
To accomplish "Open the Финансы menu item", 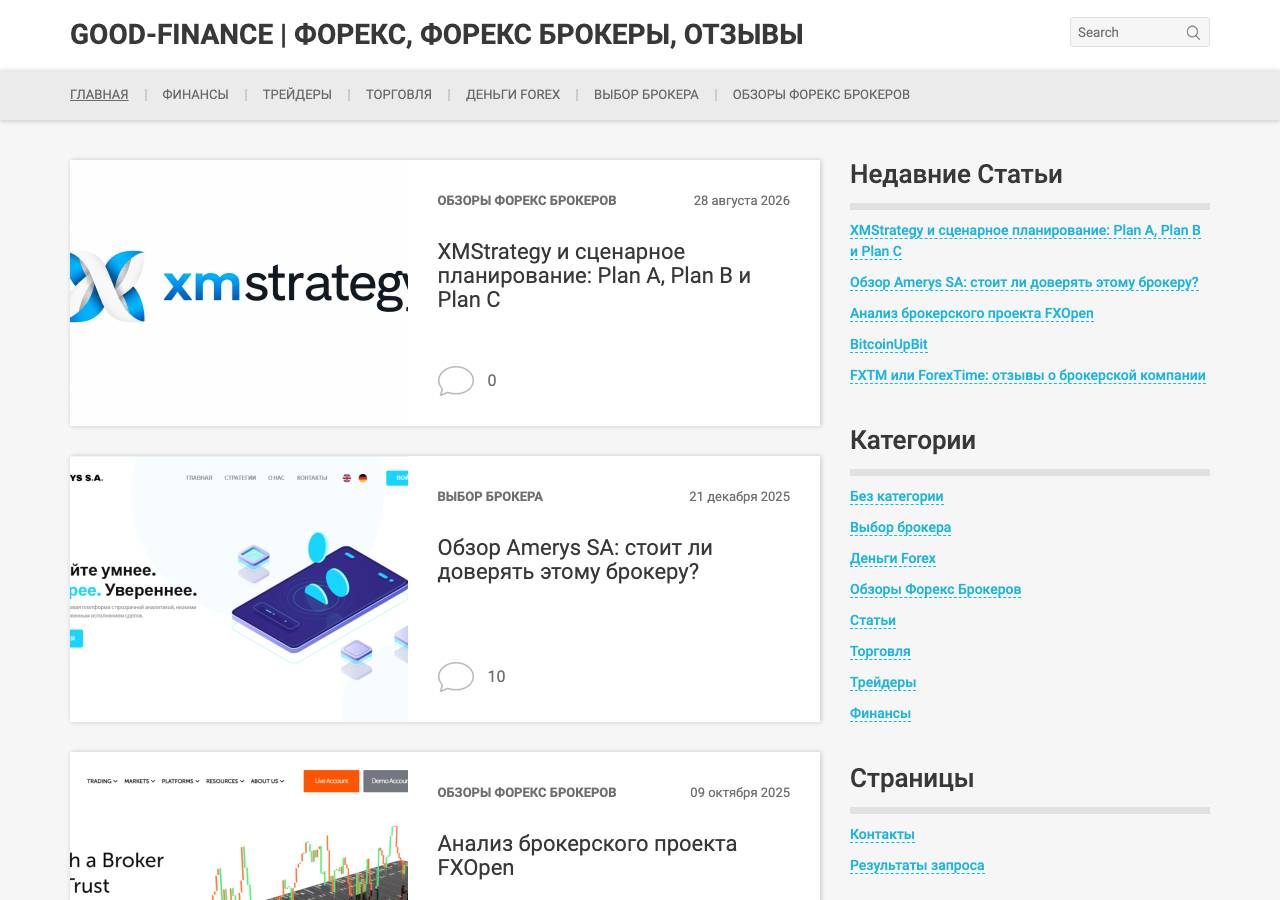I will (195, 94).
